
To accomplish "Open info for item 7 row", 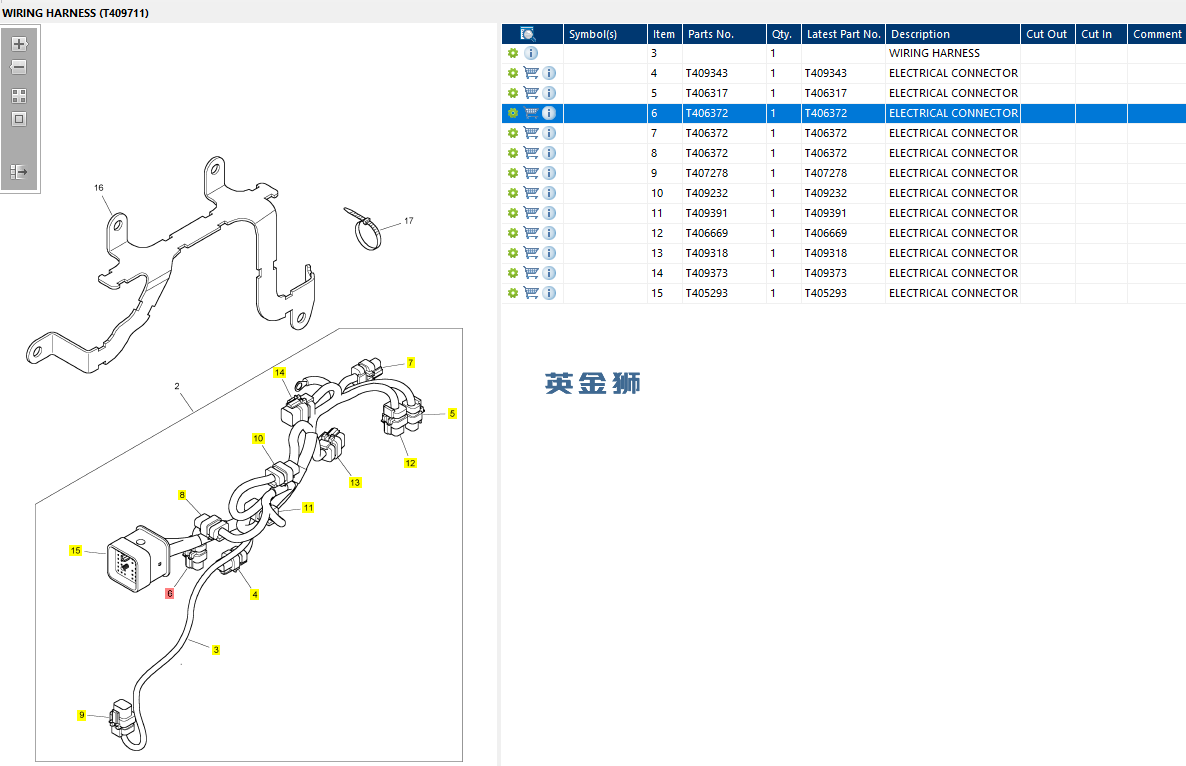I will point(549,133).
